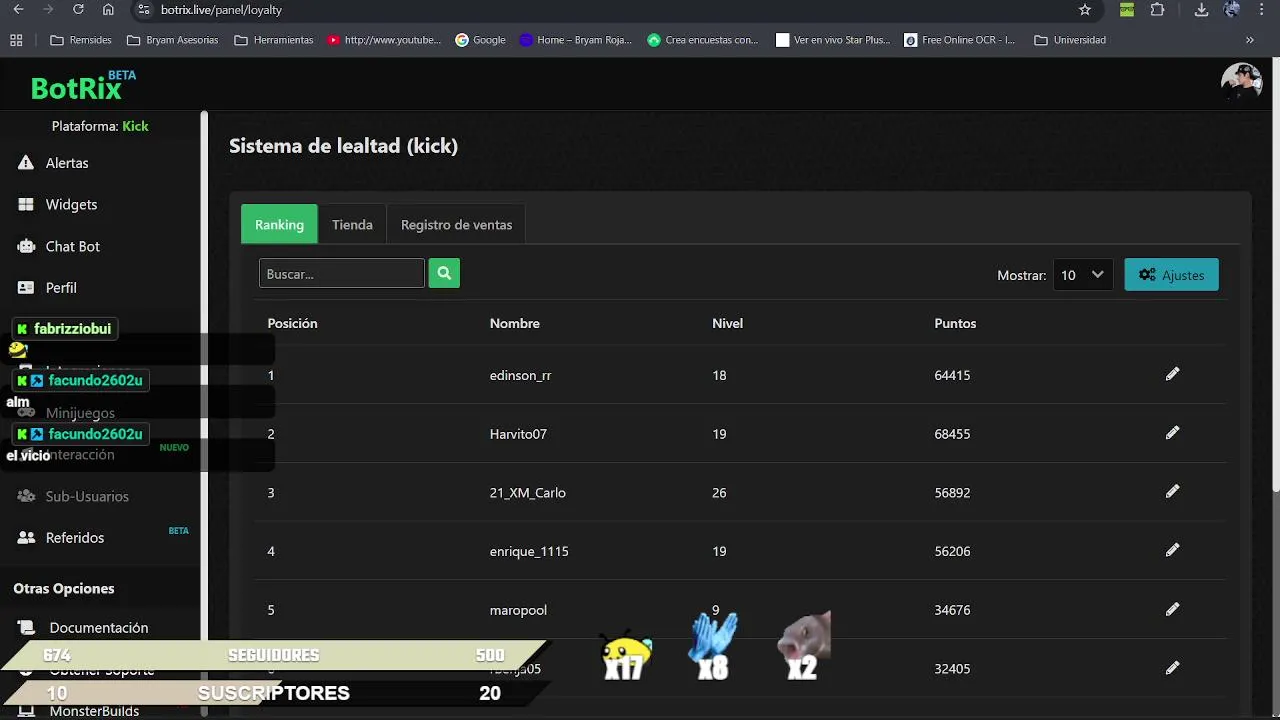
Task: Click the Posición column header
Action: click(x=292, y=323)
